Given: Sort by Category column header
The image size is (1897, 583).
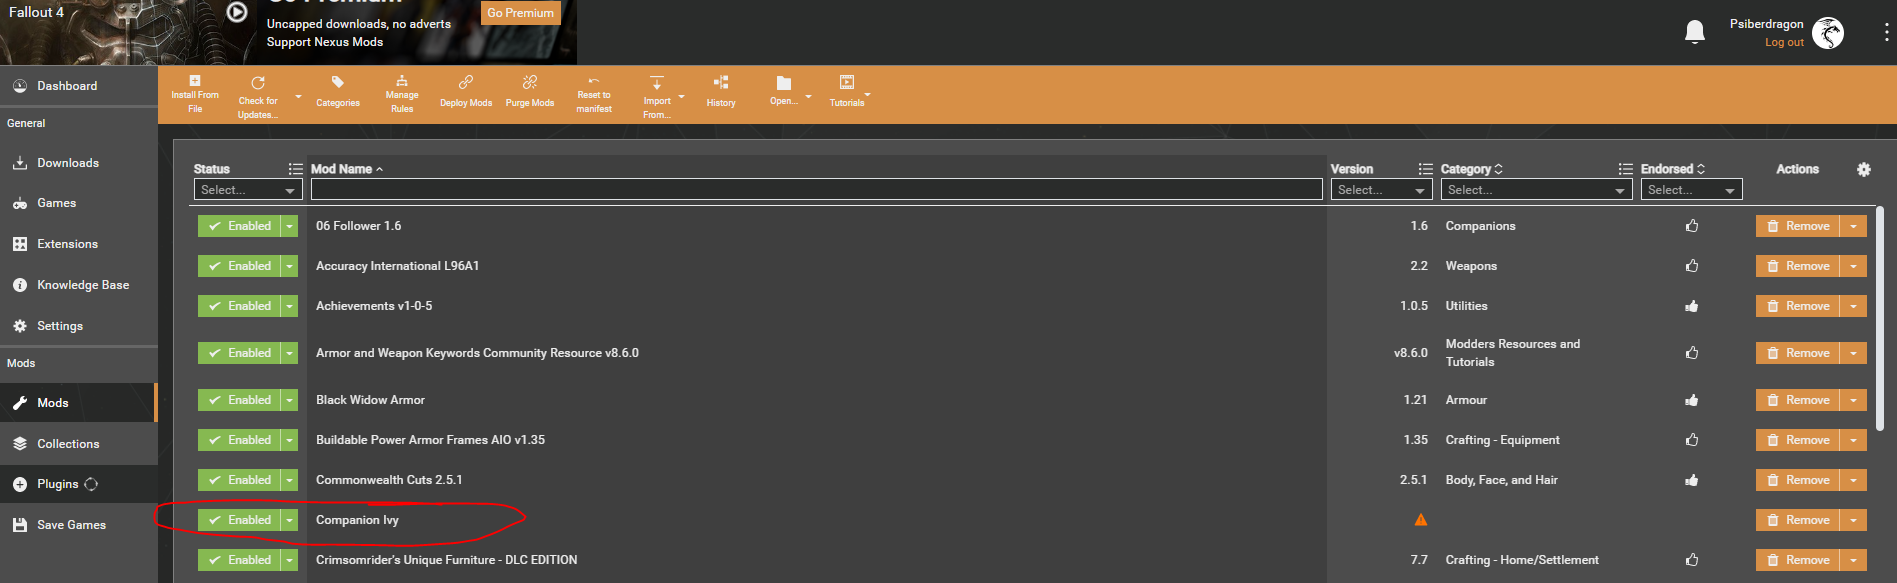Looking at the screenshot, I should coord(1471,169).
